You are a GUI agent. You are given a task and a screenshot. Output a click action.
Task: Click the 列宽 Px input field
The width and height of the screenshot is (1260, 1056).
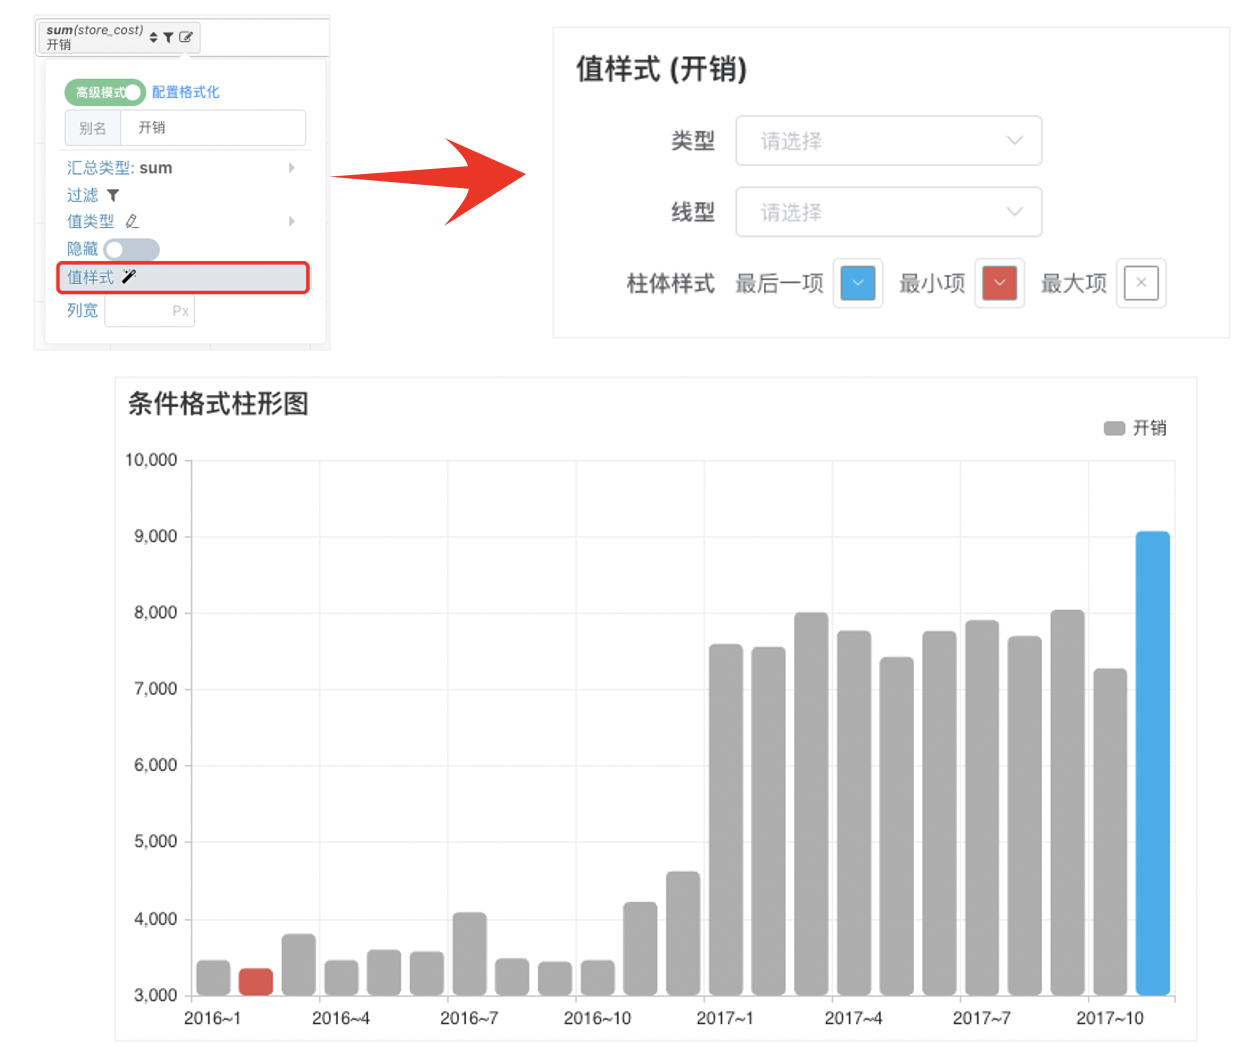tap(150, 311)
